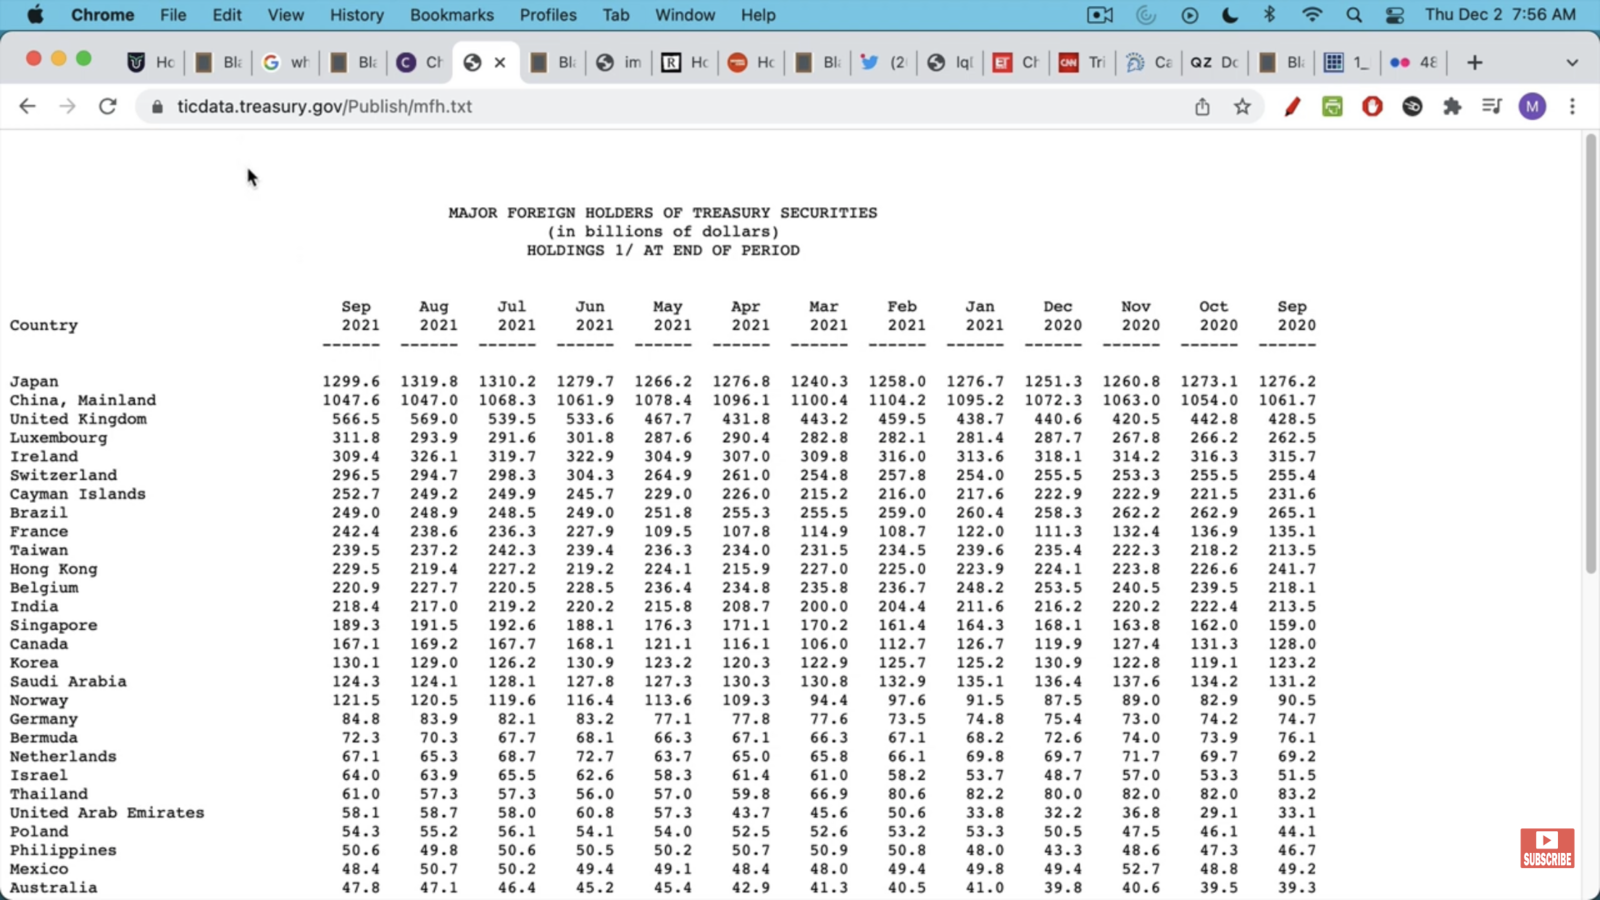The image size is (1600, 900).
Task: Switch to the Google search tab
Action: [285, 62]
